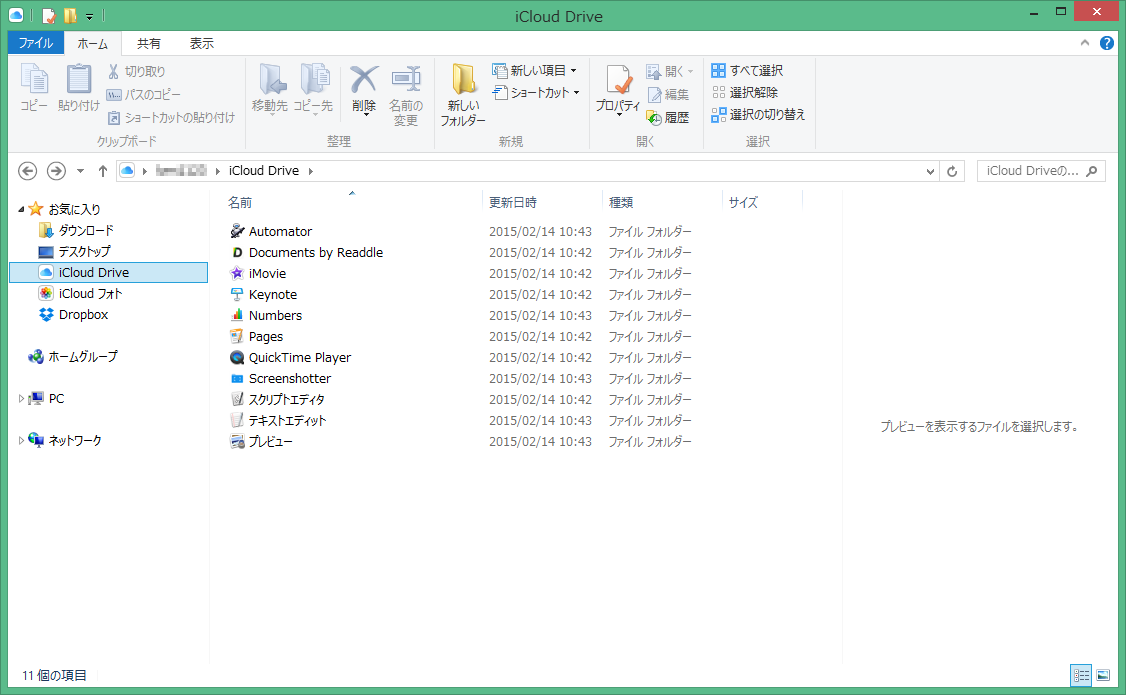Click Copy path (パスのコピー)

[x=144, y=94]
